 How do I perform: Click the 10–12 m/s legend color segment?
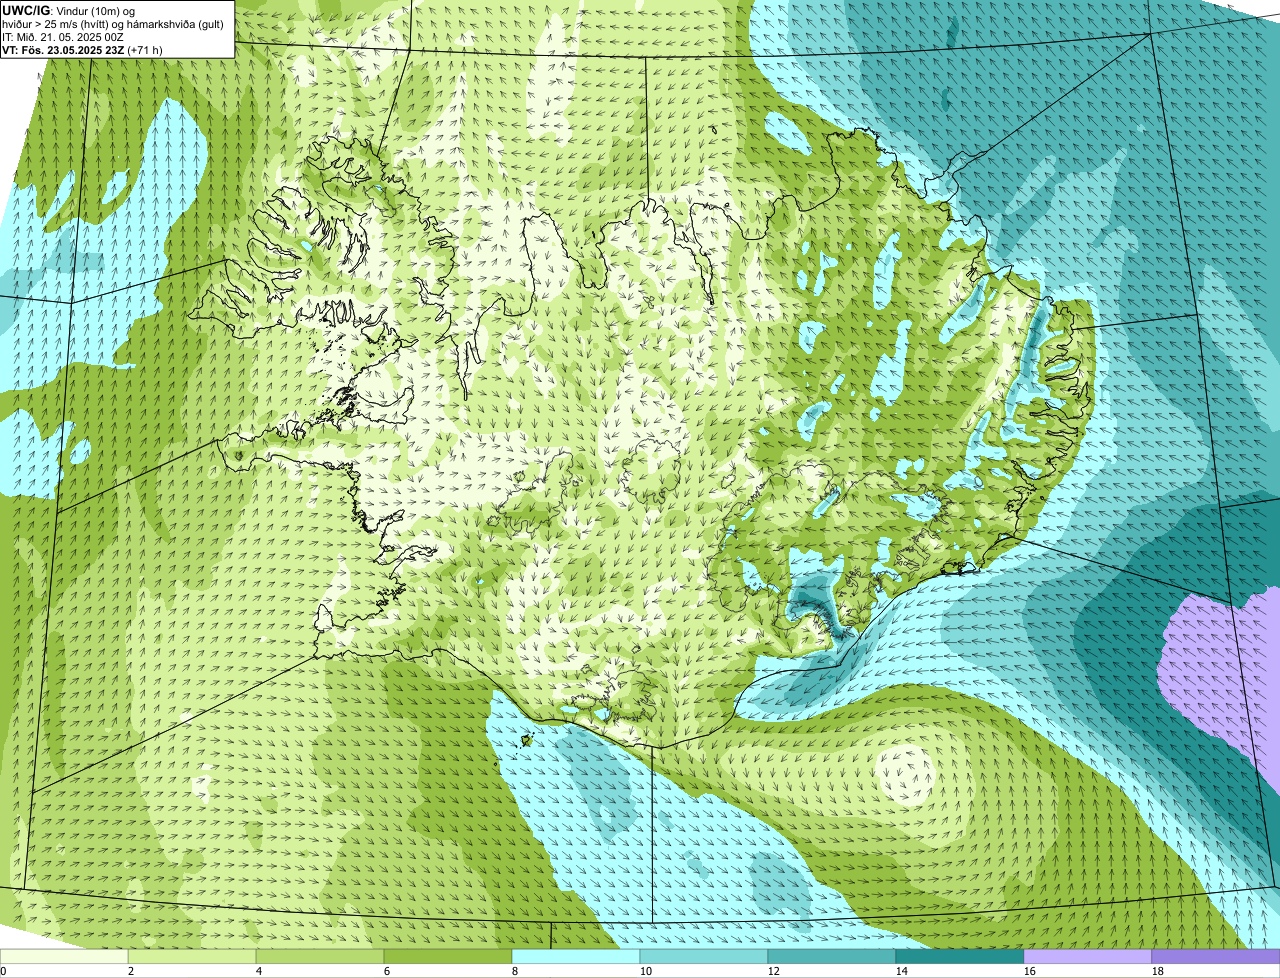[704, 956]
